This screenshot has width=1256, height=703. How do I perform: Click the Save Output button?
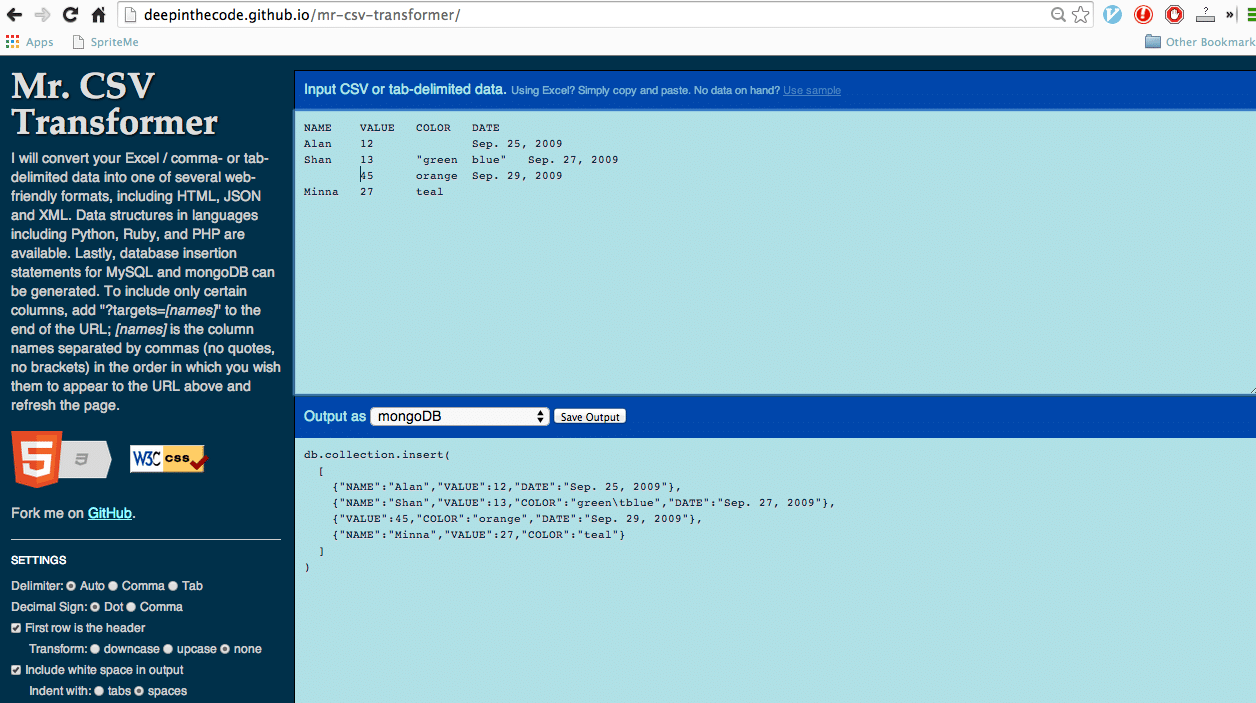(x=589, y=416)
